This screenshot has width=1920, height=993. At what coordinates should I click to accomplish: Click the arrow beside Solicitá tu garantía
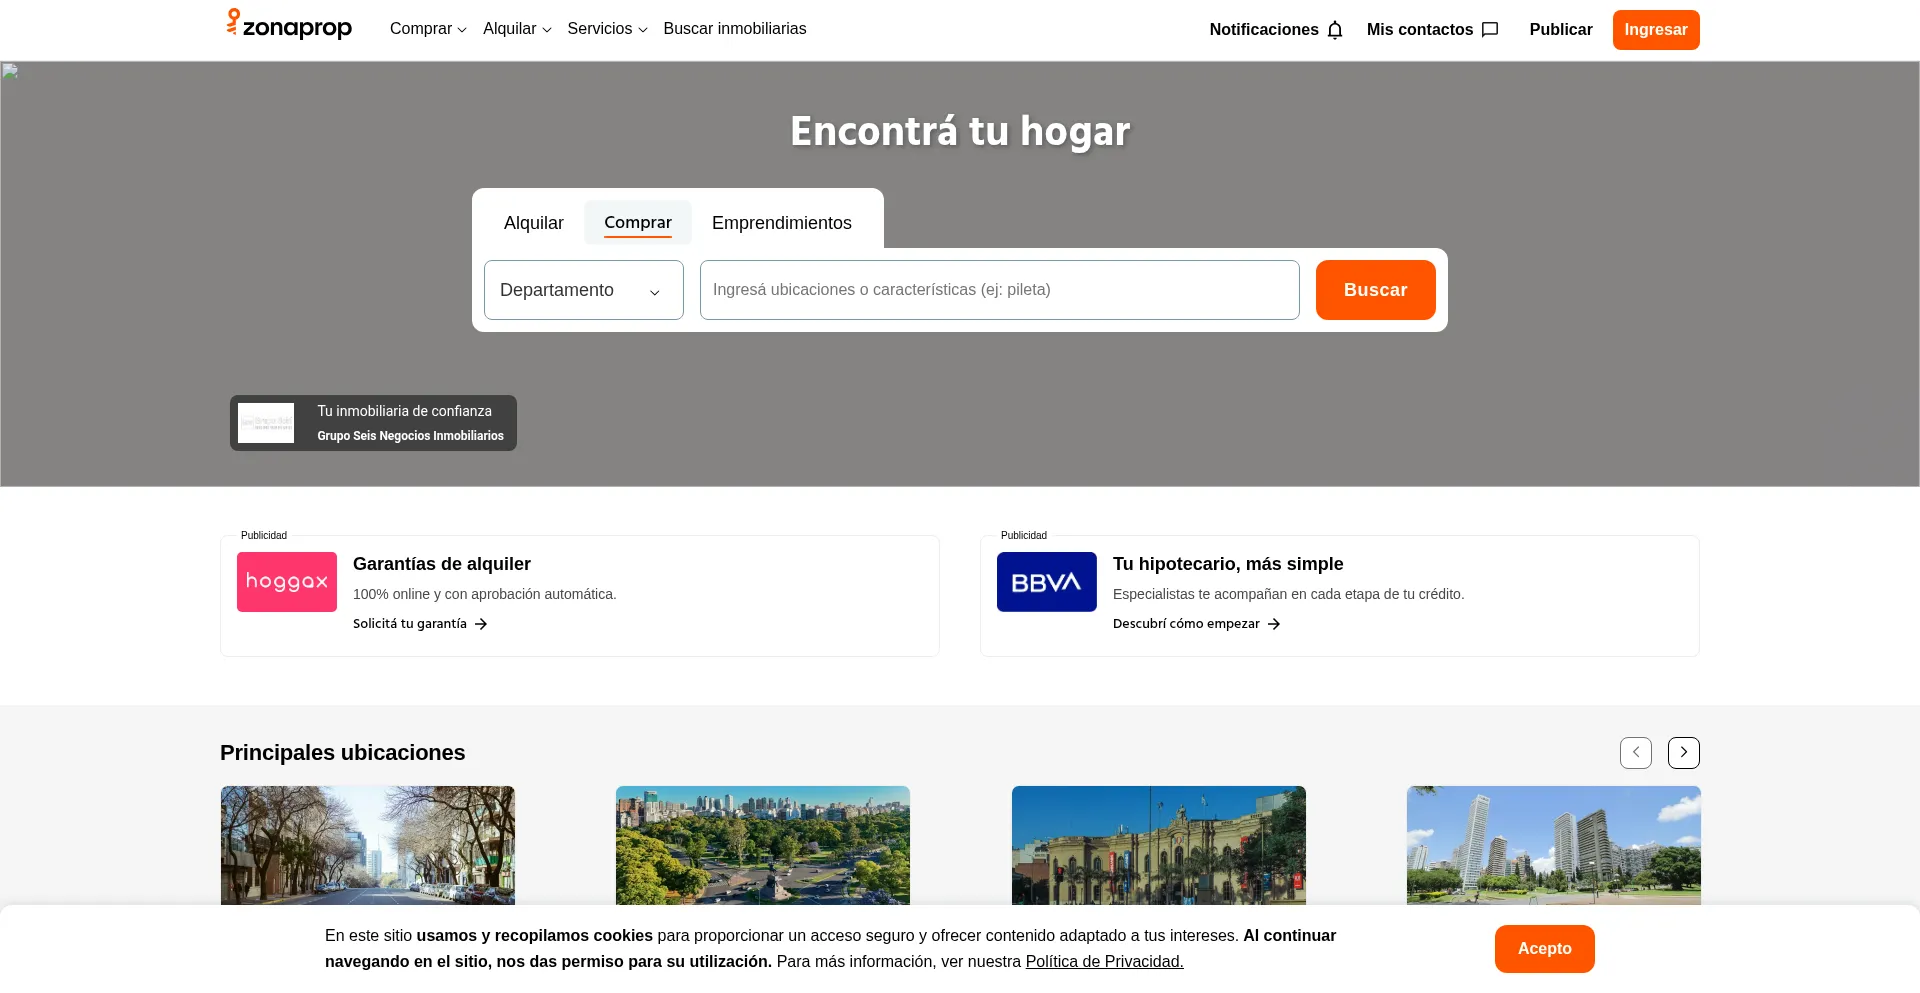tap(481, 624)
